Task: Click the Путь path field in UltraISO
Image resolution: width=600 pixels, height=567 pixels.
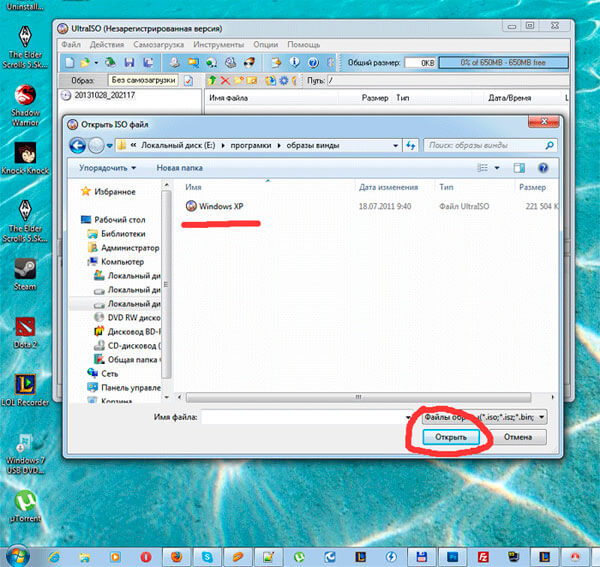Action: point(447,80)
